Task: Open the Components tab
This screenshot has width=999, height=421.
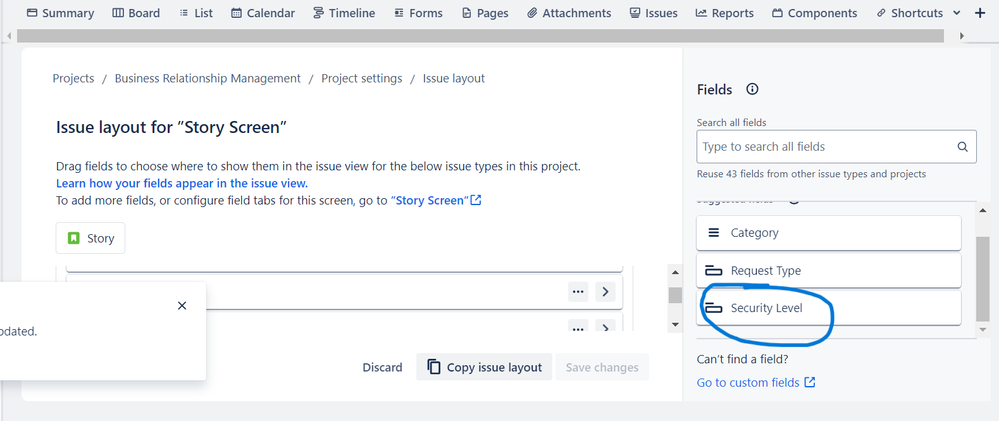Action: (814, 13)
